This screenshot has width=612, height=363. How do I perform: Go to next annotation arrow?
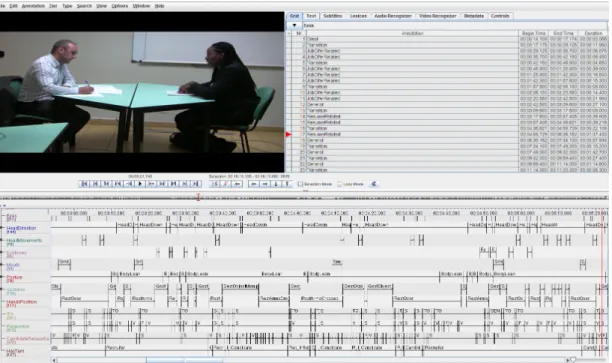[265, 184]
